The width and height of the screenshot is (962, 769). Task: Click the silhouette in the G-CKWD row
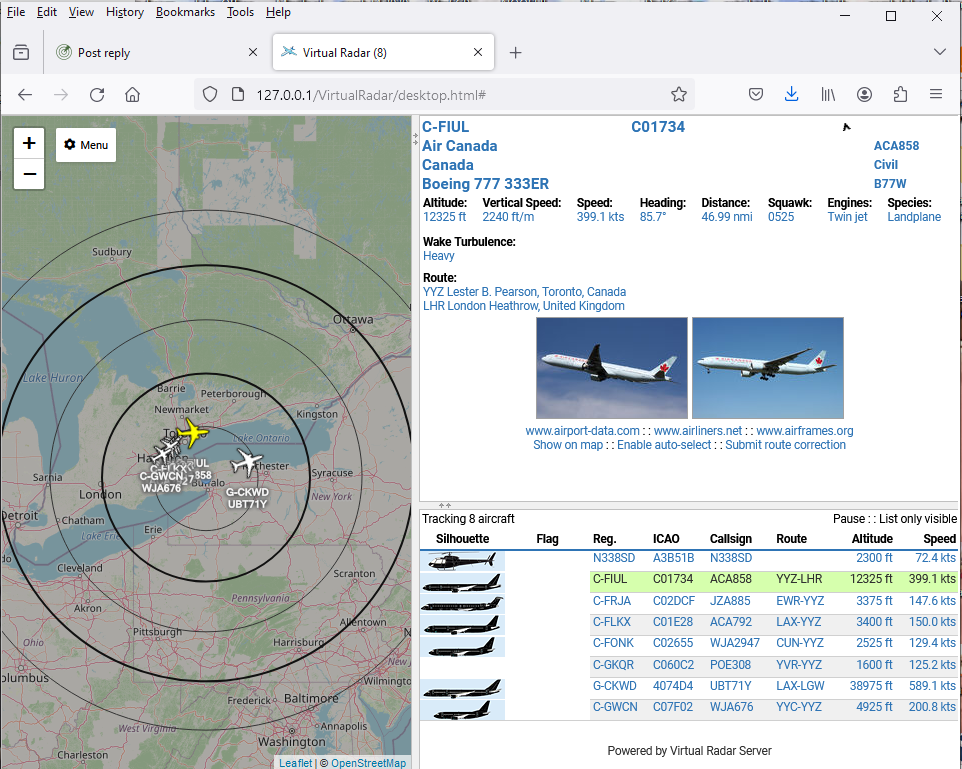click(462, 689)
